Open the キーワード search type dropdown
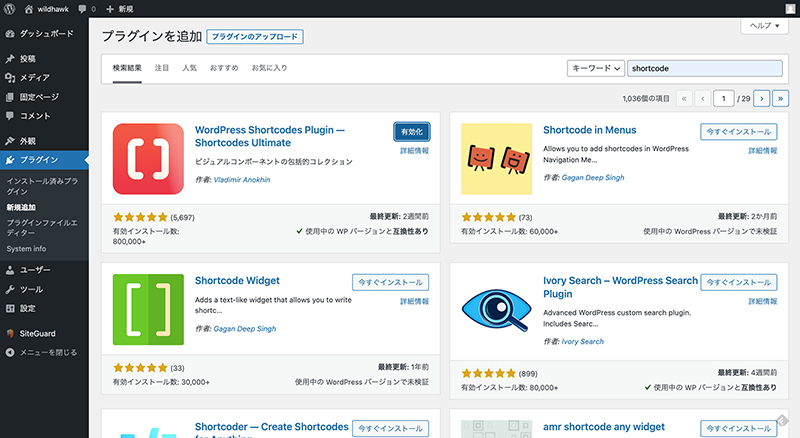800x438 pixels. (x=594, y=68)
